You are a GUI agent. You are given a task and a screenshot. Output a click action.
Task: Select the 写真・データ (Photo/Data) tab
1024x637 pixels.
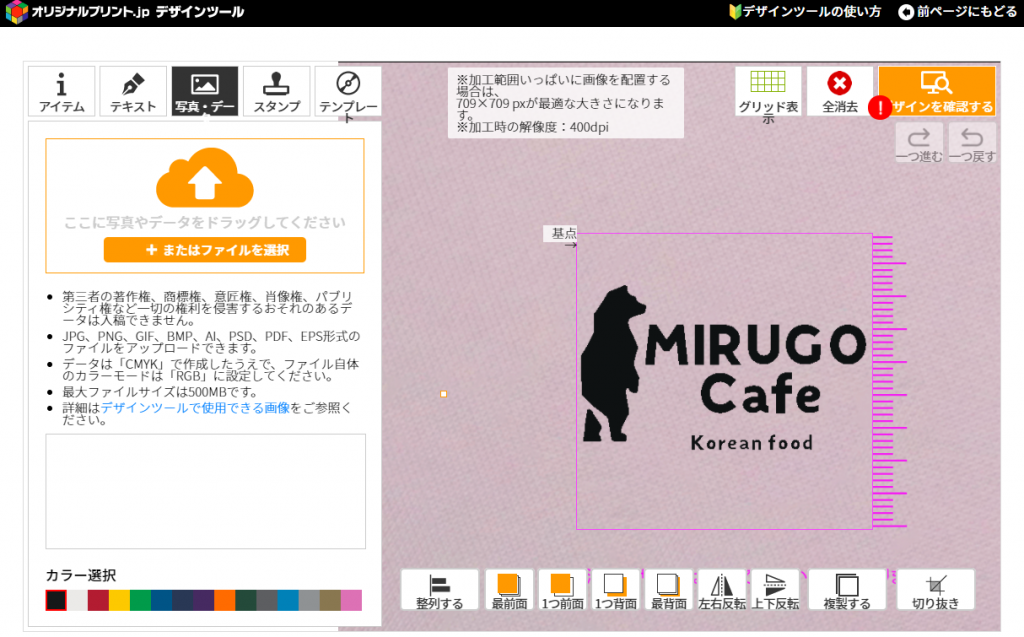(204, 91)
